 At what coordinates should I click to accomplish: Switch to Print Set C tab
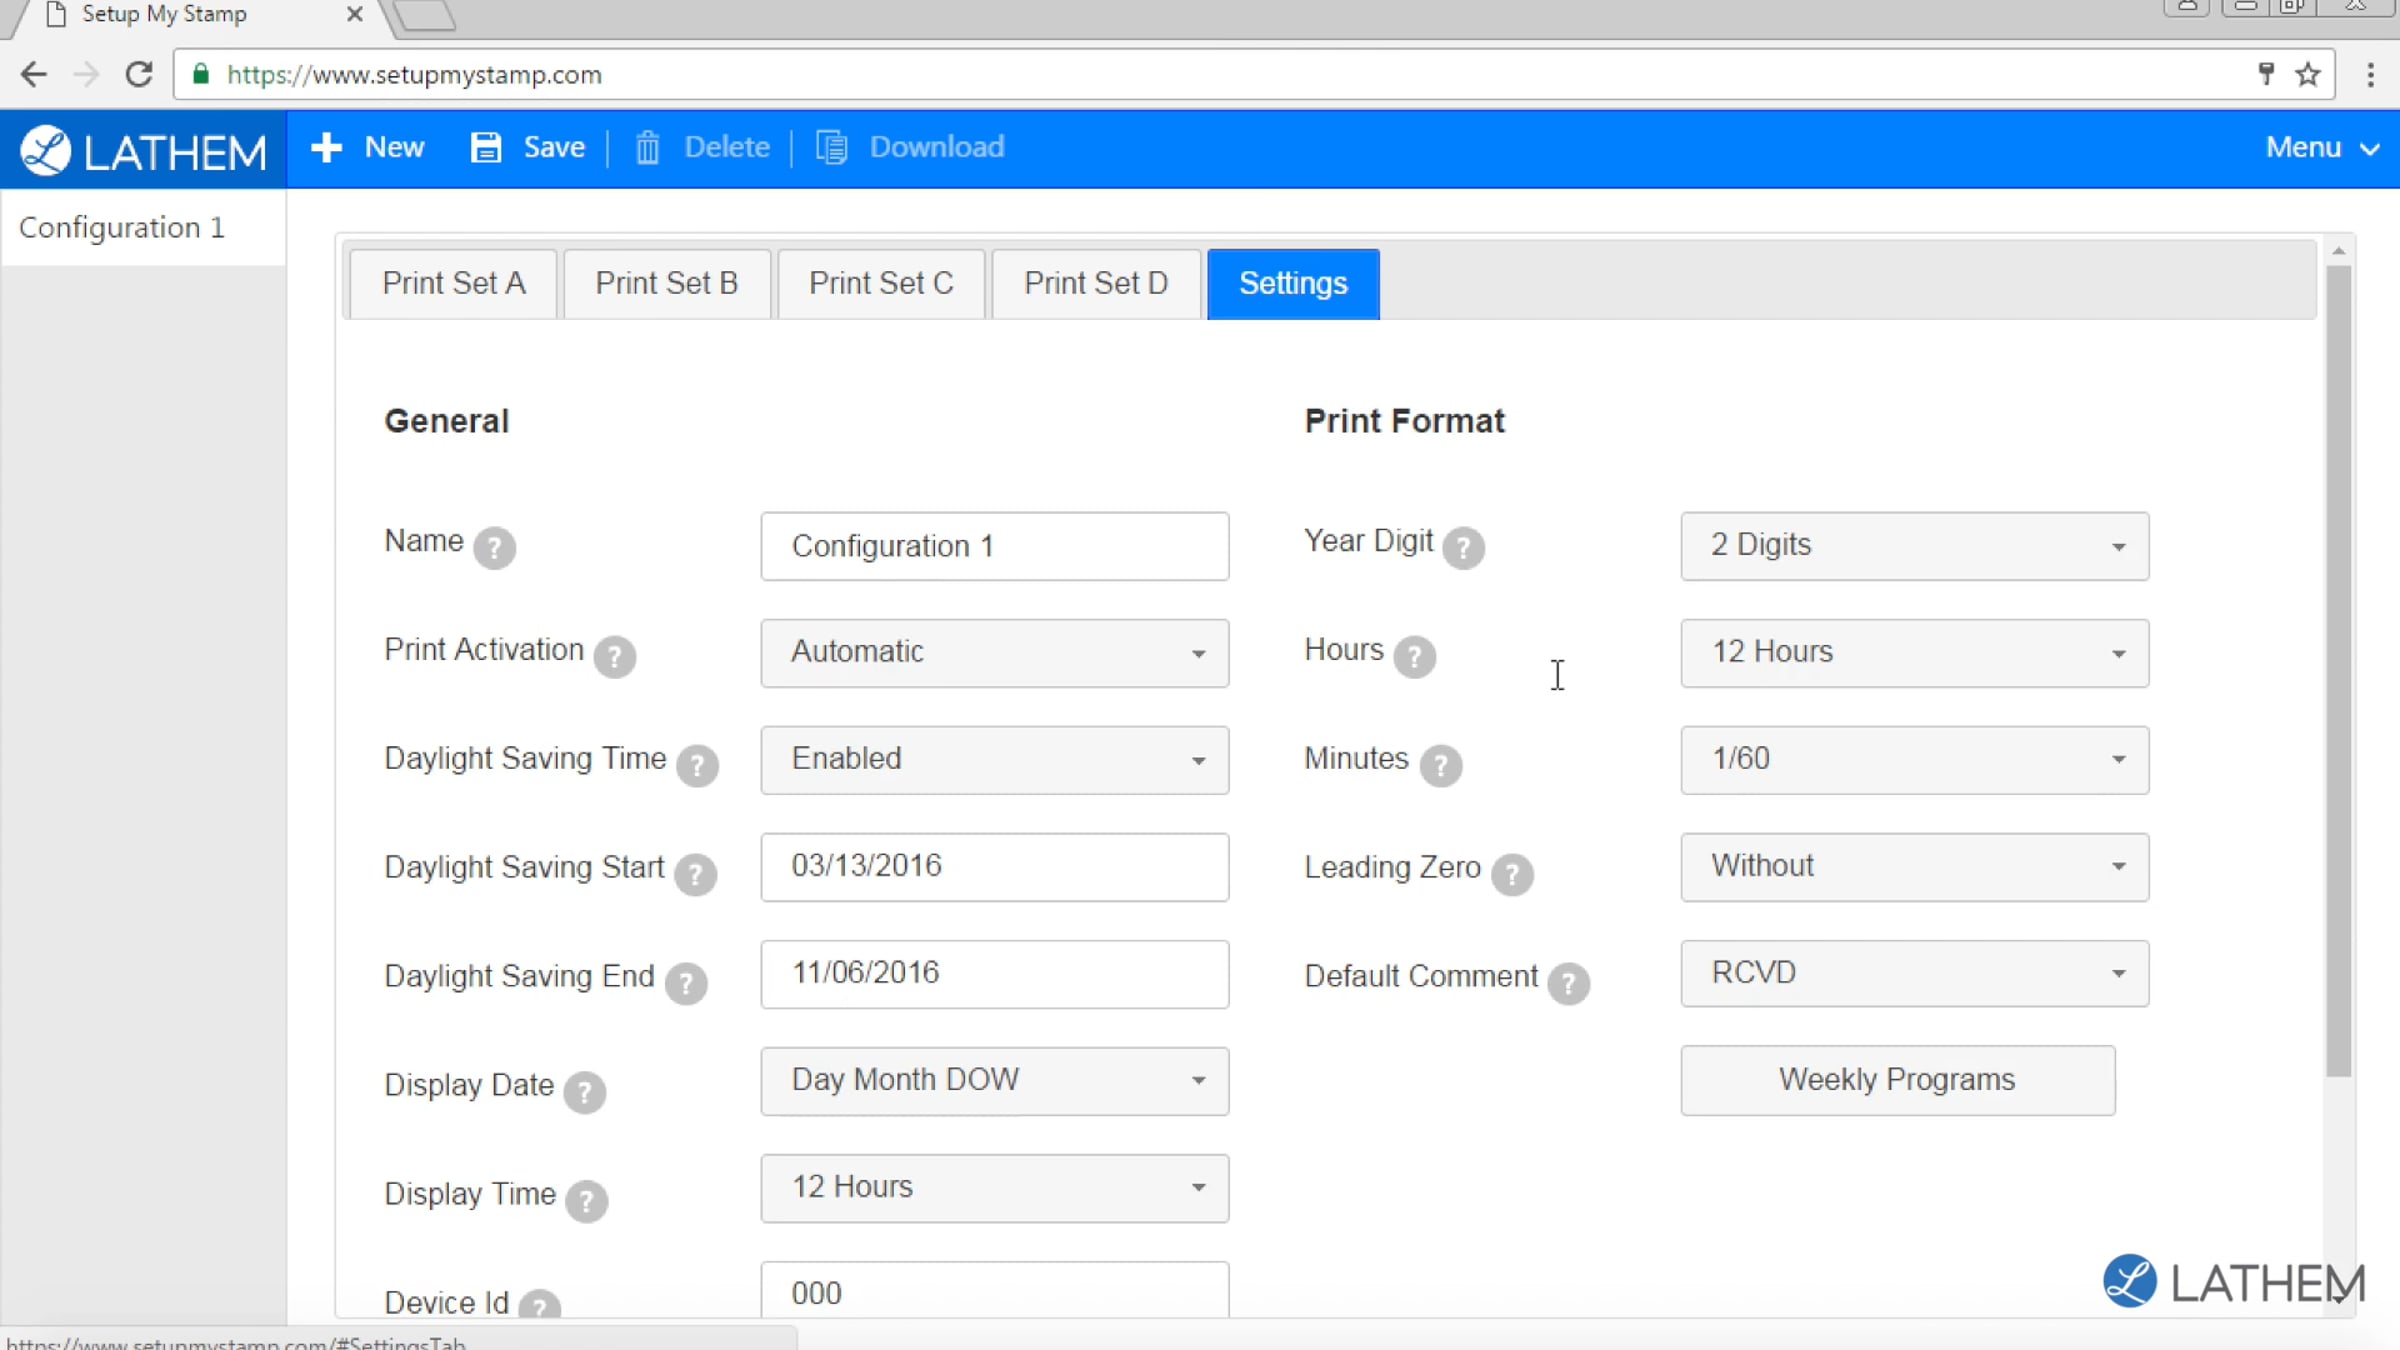tap(881, 284)
